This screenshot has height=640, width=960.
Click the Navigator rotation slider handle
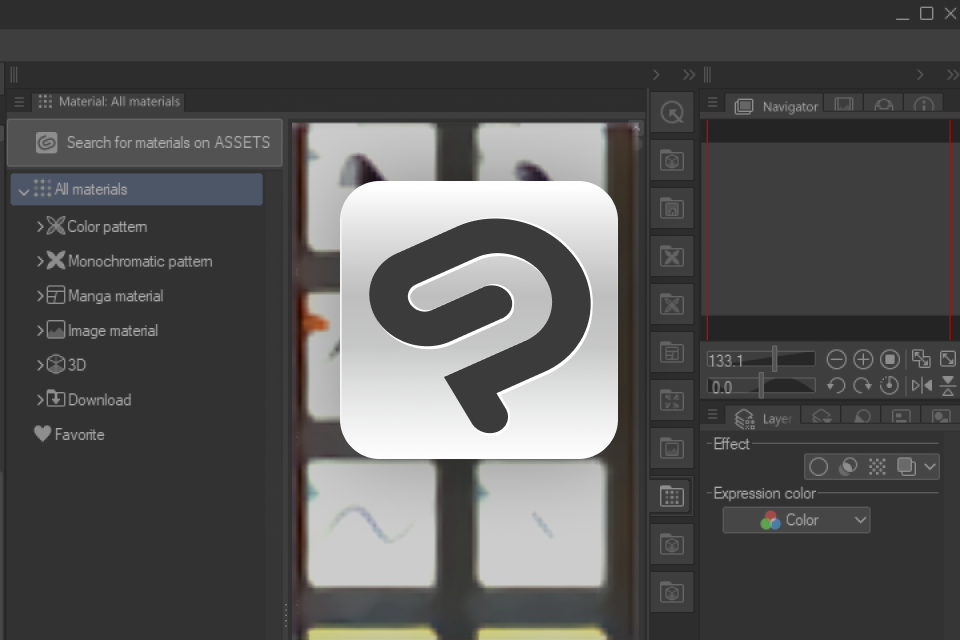(761, 385)
